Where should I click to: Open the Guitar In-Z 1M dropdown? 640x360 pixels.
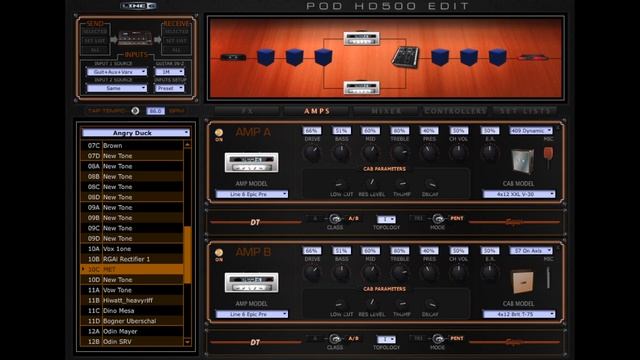tap(169, 72)
